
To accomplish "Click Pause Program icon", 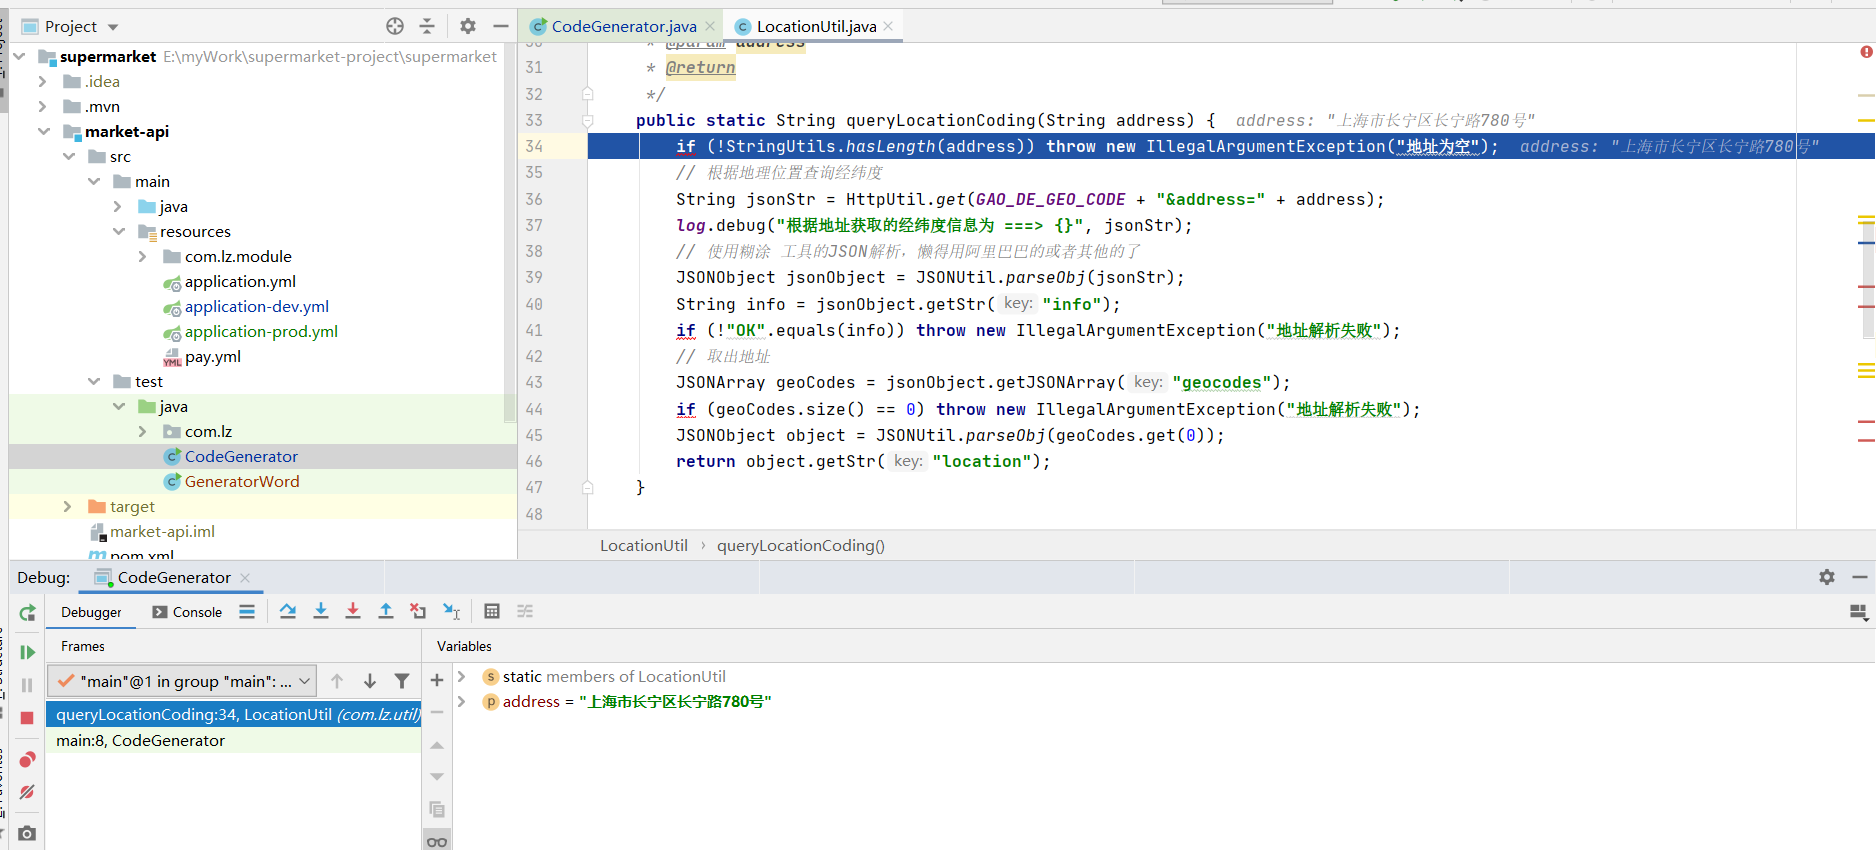I will (27, 685).
